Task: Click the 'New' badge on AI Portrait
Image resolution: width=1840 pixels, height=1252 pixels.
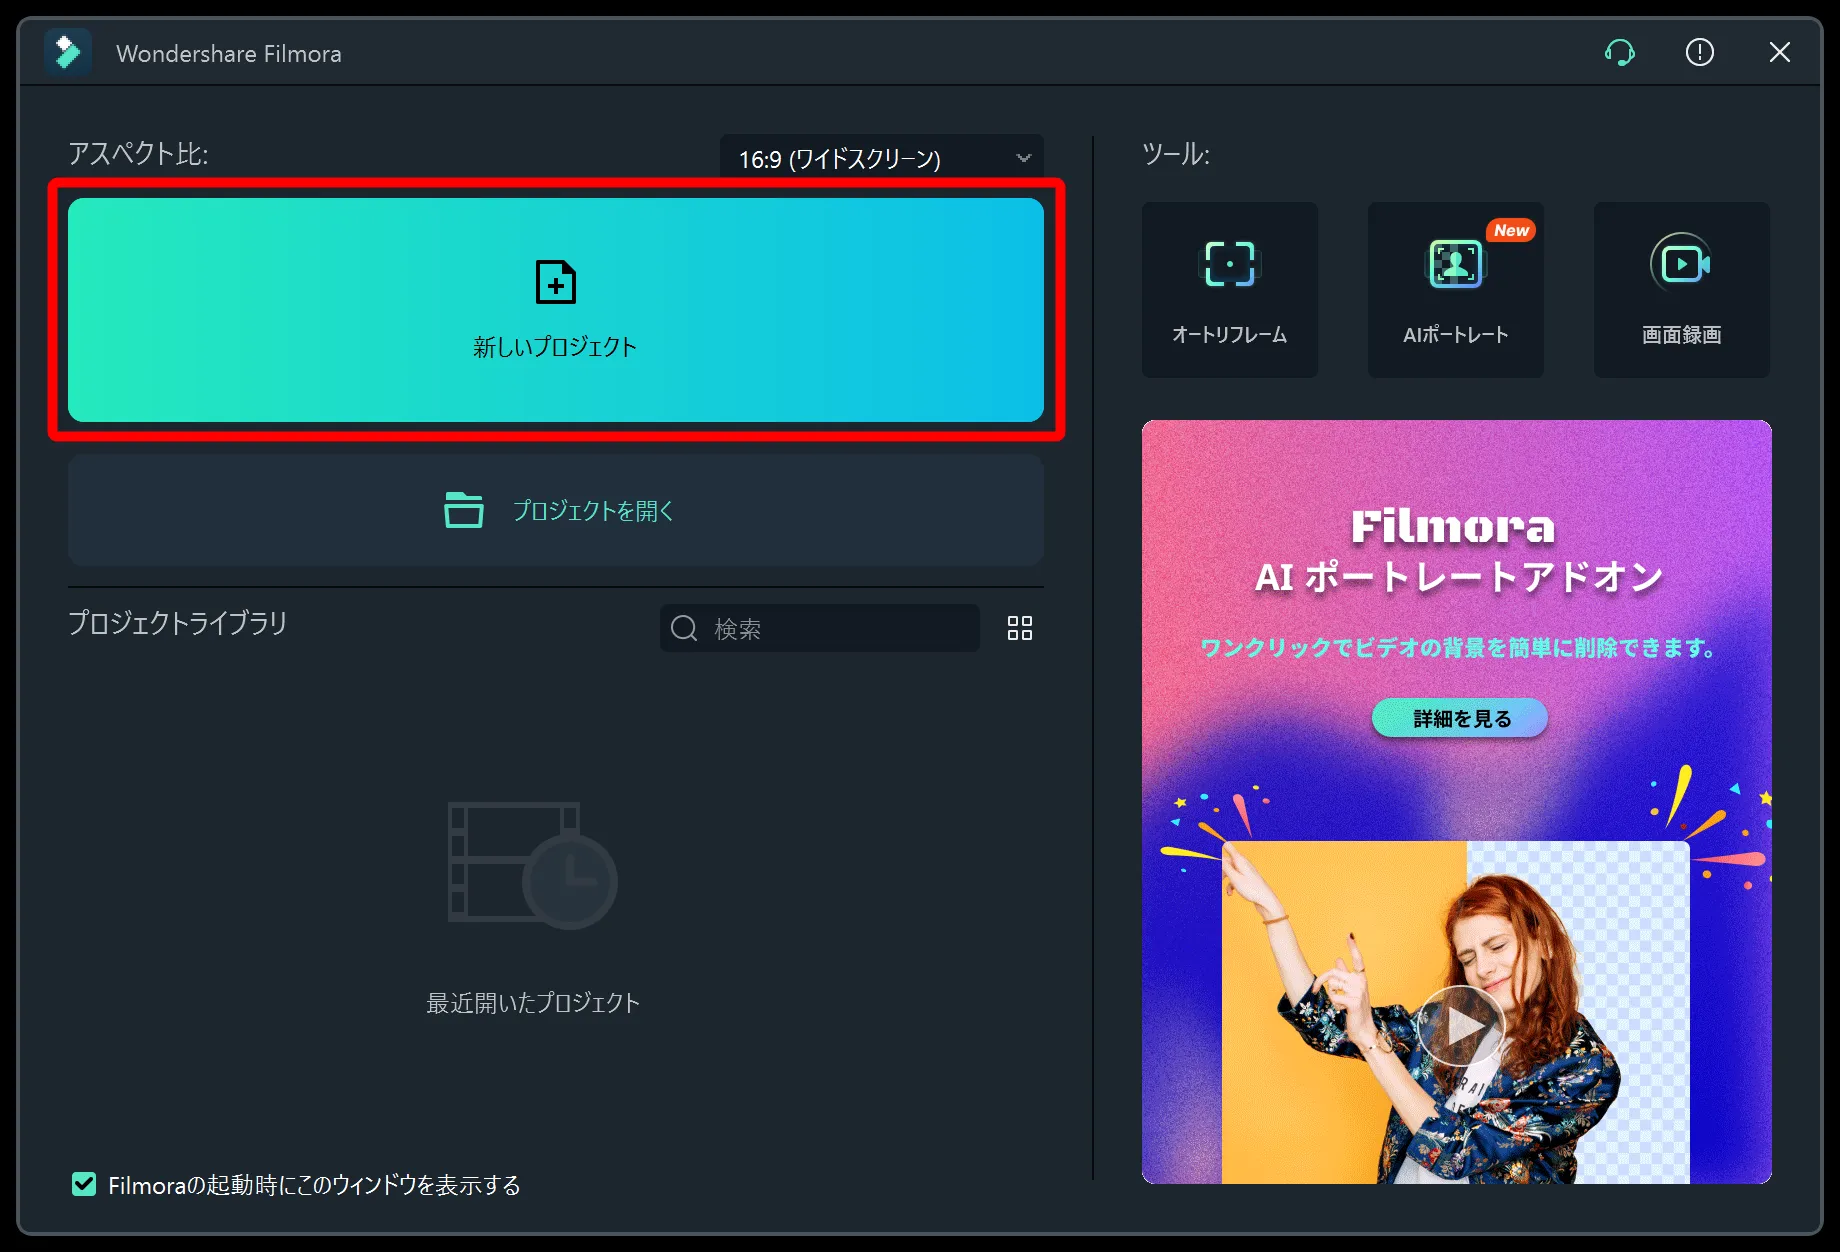Action: pos(1511,230)
